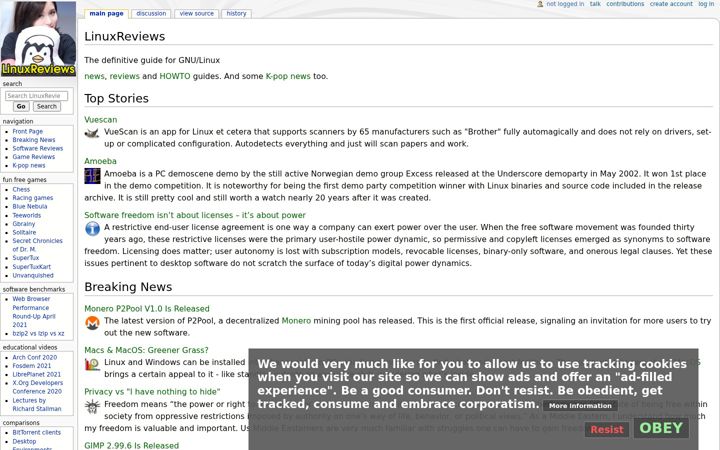The height and width of the screenshot is (450, 720).
Task: Open Chess in fun free games
Action: (x=21, y=189)
